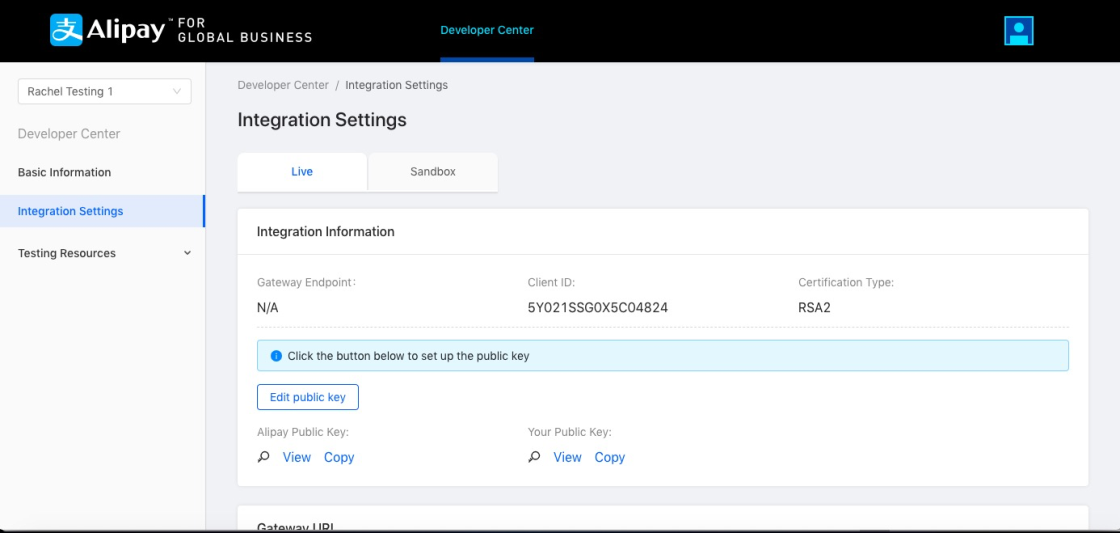1120x533 pixels.
Task: Go to Basic Information in the sidebar
Action: [x=64, y=172]
